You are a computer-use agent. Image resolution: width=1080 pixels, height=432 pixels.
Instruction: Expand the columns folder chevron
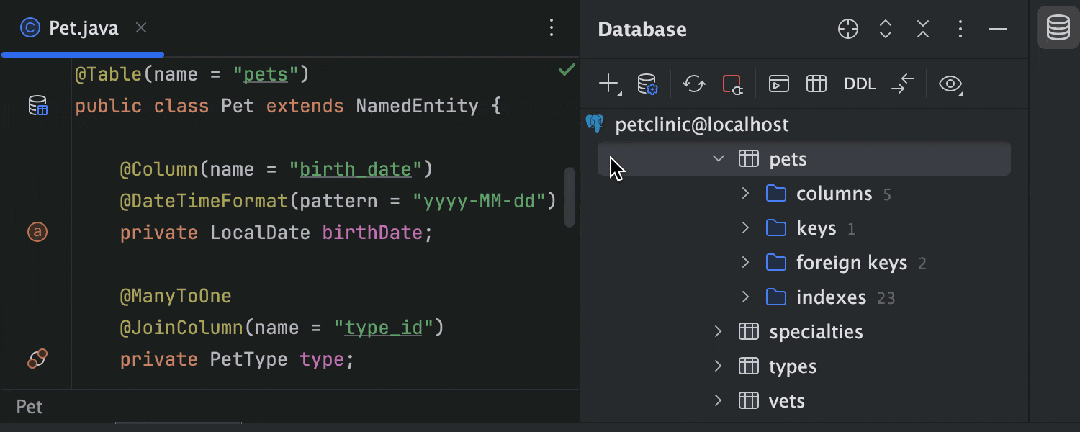point(745,194)
